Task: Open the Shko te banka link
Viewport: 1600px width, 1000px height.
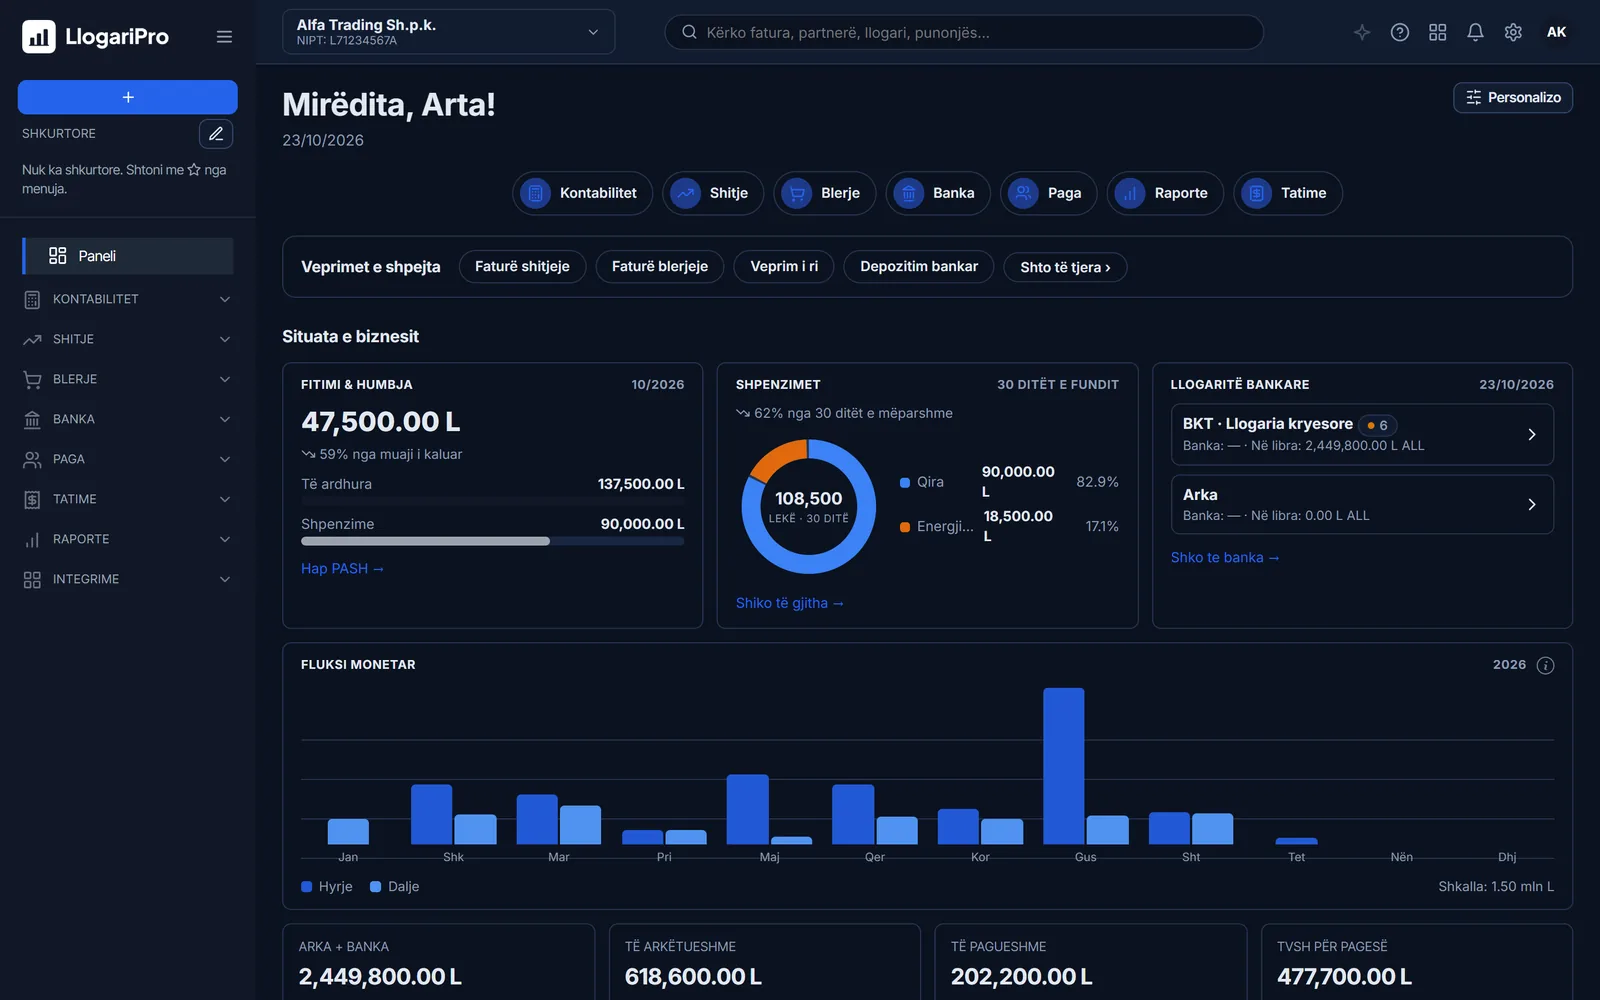Action: (x=1225, y=557)
